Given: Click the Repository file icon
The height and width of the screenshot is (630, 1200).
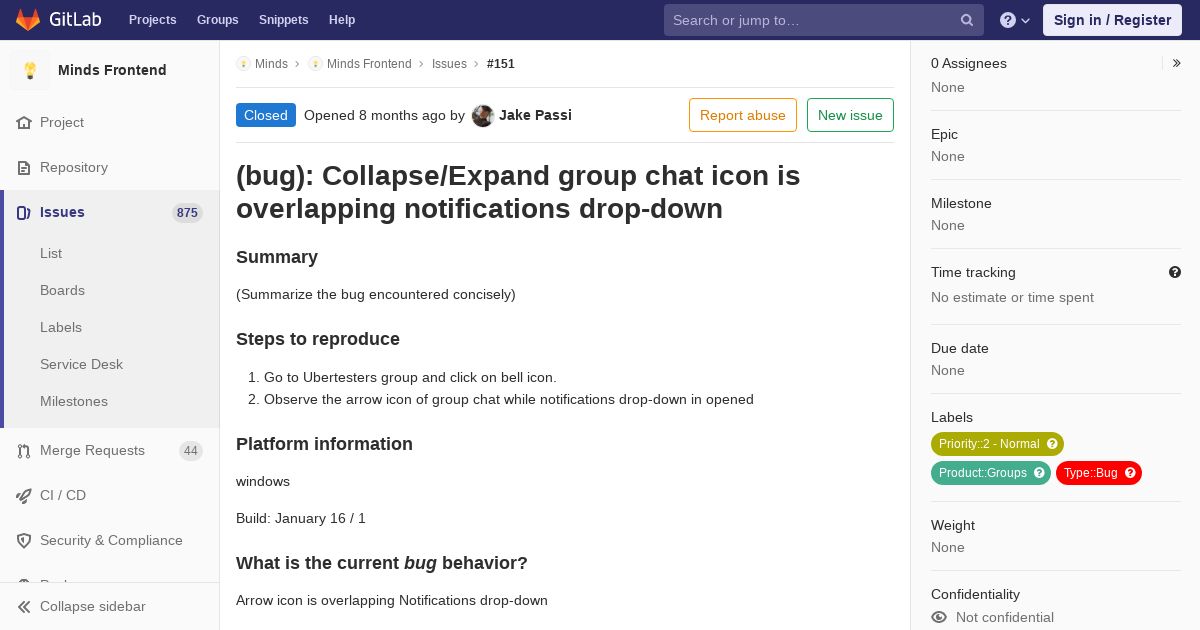Looking at the screenshot, I should pyautogui.click(x=24, y=167).
